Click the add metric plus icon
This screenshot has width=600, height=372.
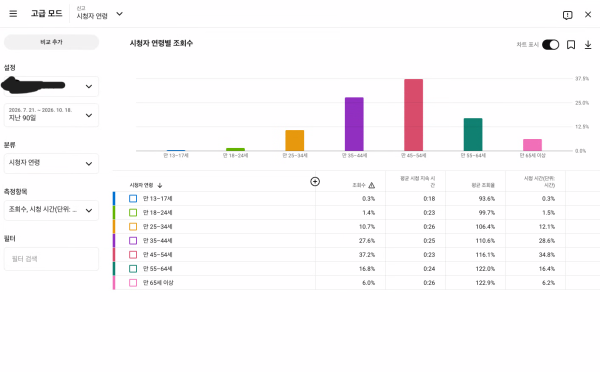coord(315,181)
